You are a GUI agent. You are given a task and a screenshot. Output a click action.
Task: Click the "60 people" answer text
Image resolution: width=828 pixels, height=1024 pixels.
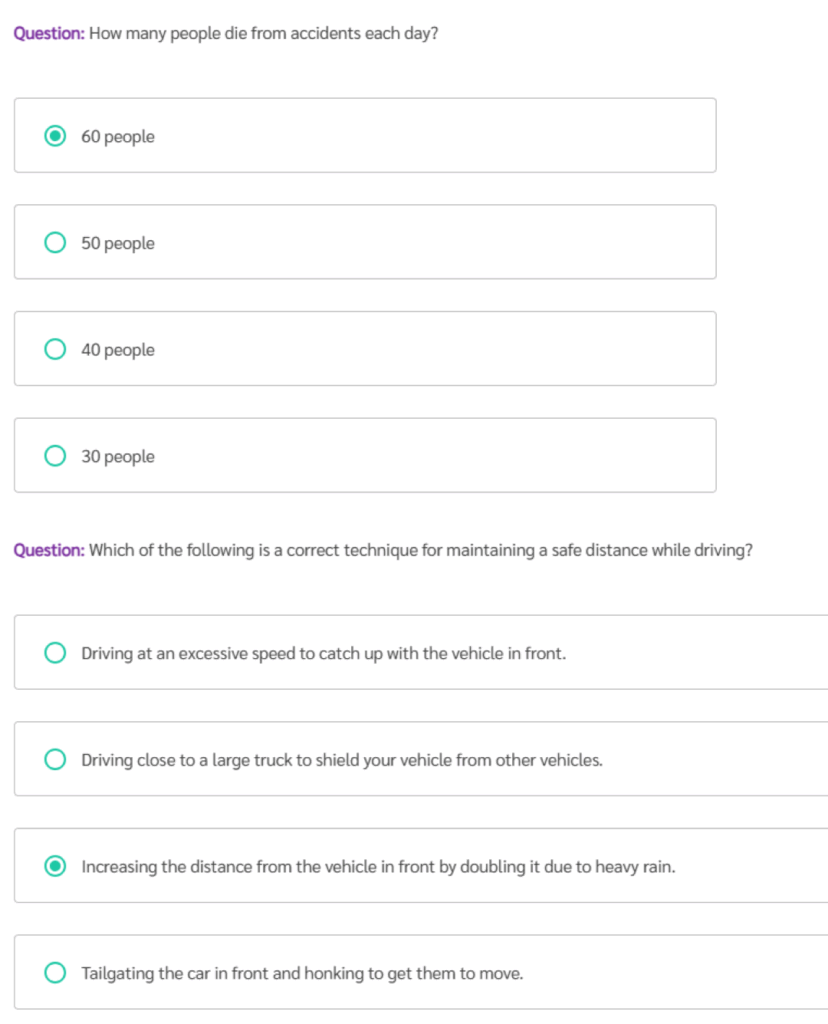point(118,137)
